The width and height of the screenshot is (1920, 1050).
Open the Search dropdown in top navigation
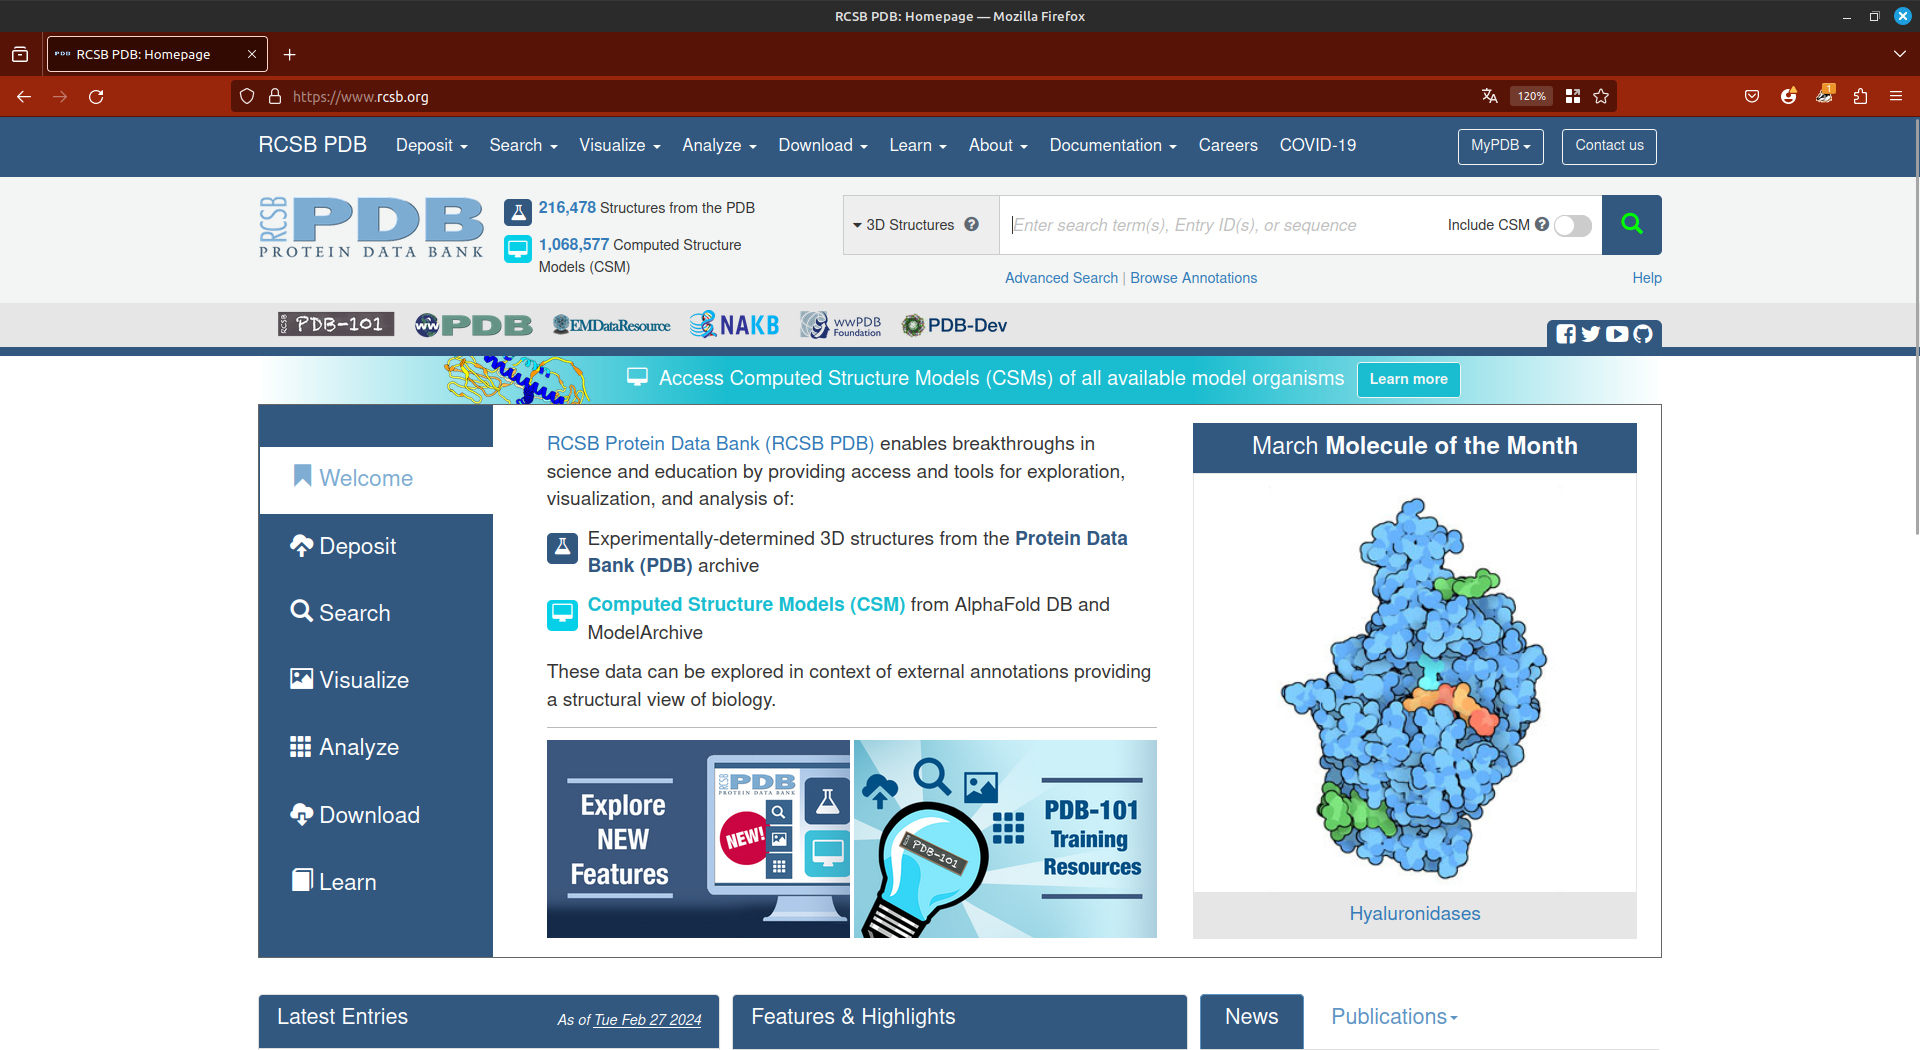523,146
